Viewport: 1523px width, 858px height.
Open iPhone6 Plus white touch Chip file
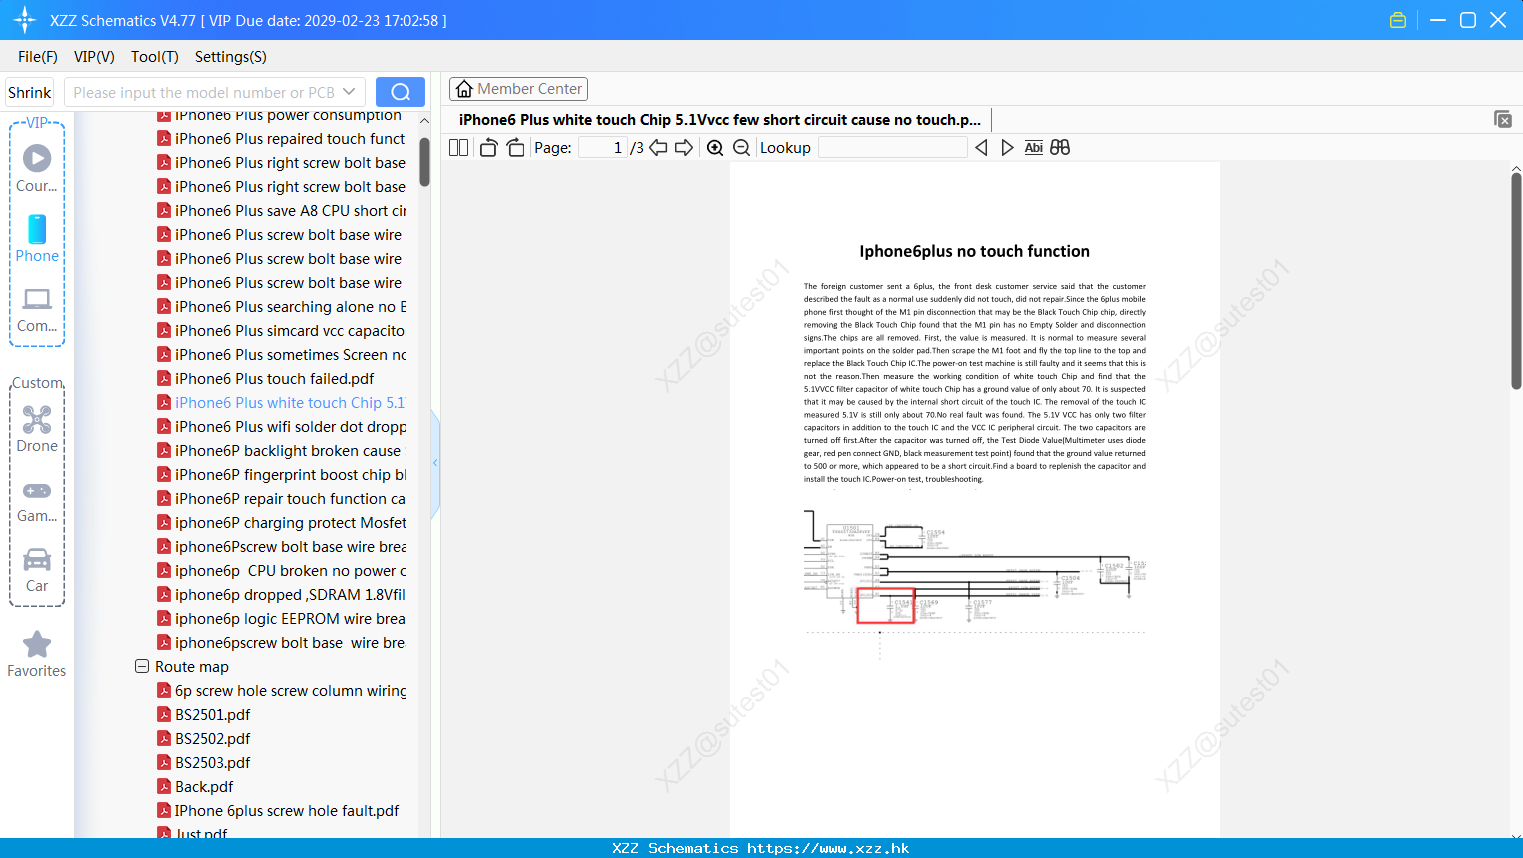click(281, 403)
